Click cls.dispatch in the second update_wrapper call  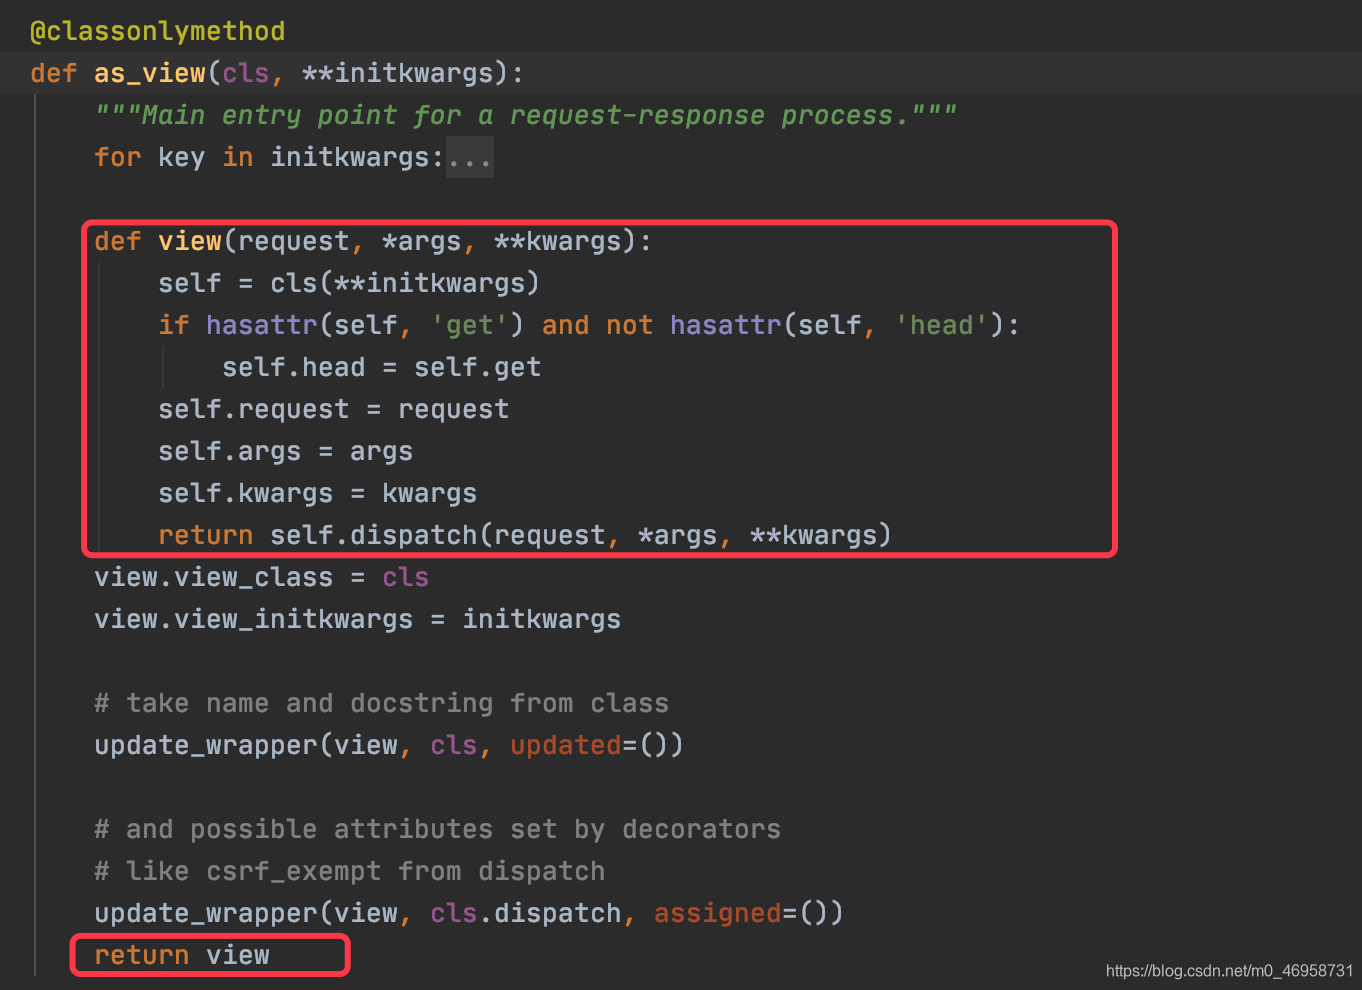click(526, 913)
